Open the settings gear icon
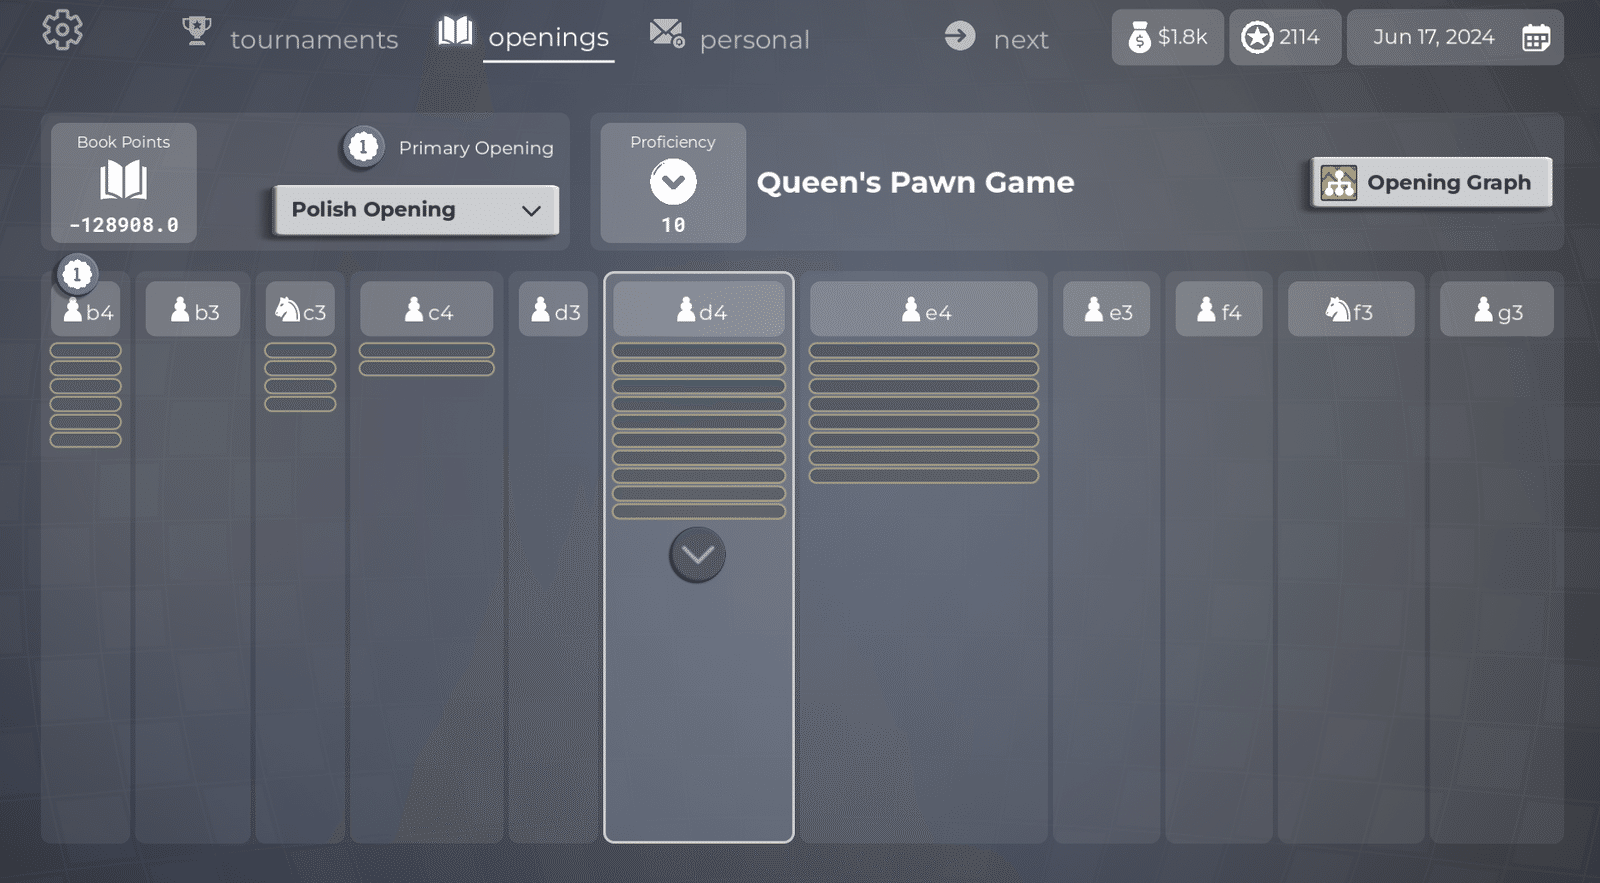Viewport: 1600px width, 883px height. tap(62, 30)
